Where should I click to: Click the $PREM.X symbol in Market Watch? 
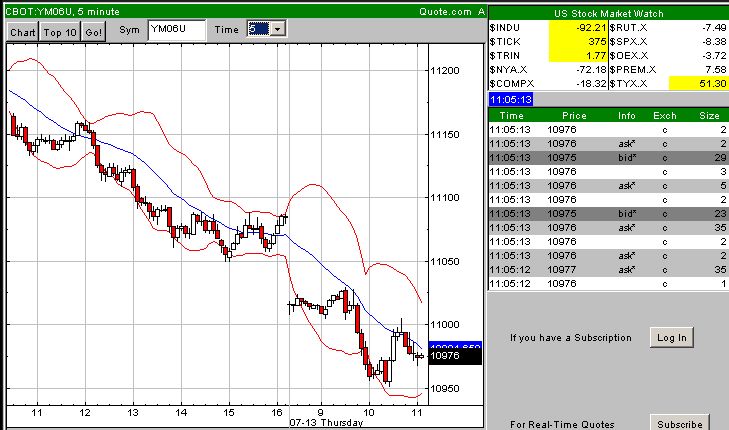(633, 70)
